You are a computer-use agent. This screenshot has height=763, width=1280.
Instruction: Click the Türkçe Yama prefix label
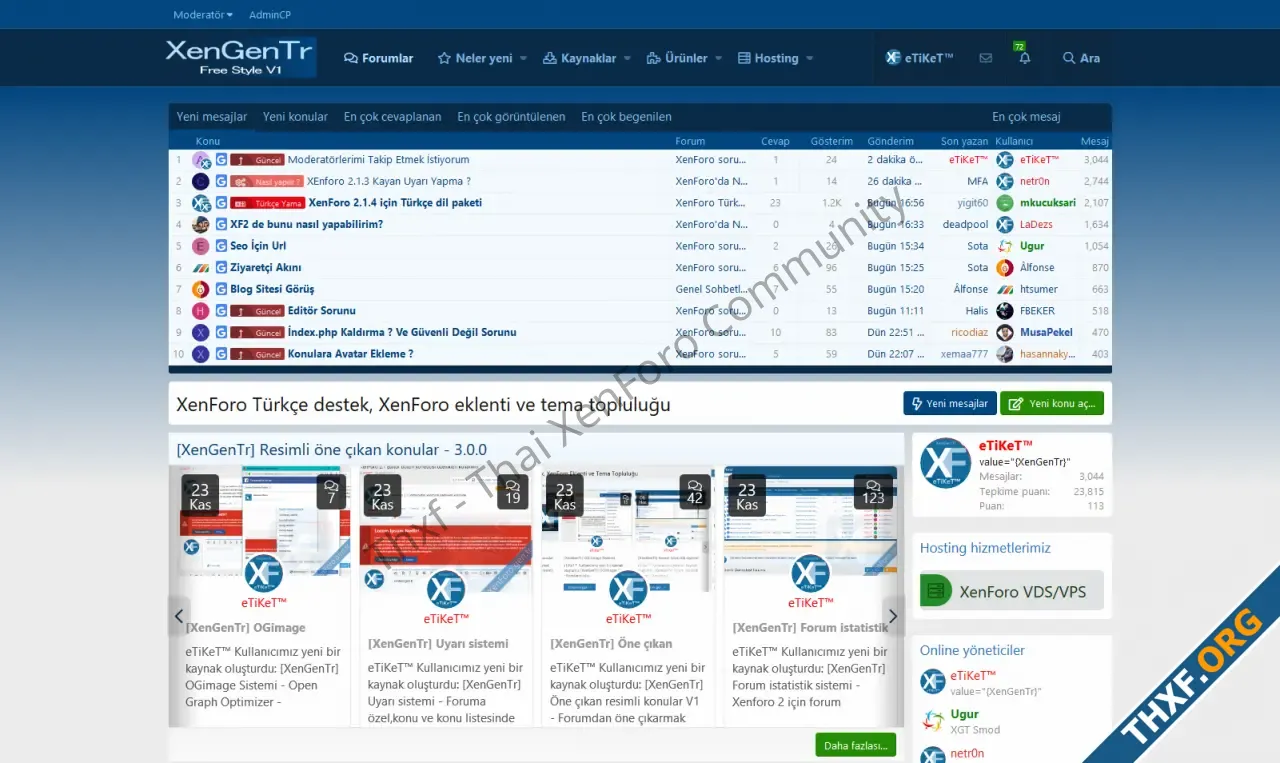pos(268,203)
